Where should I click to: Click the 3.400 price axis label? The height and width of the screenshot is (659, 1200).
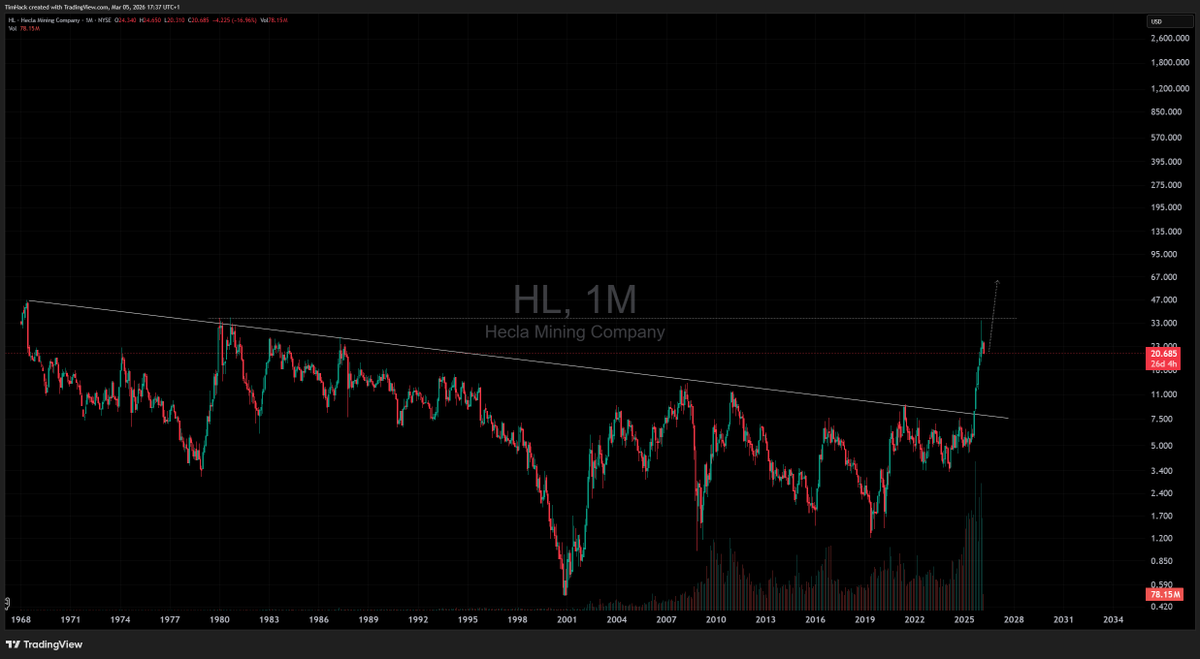1163,470
